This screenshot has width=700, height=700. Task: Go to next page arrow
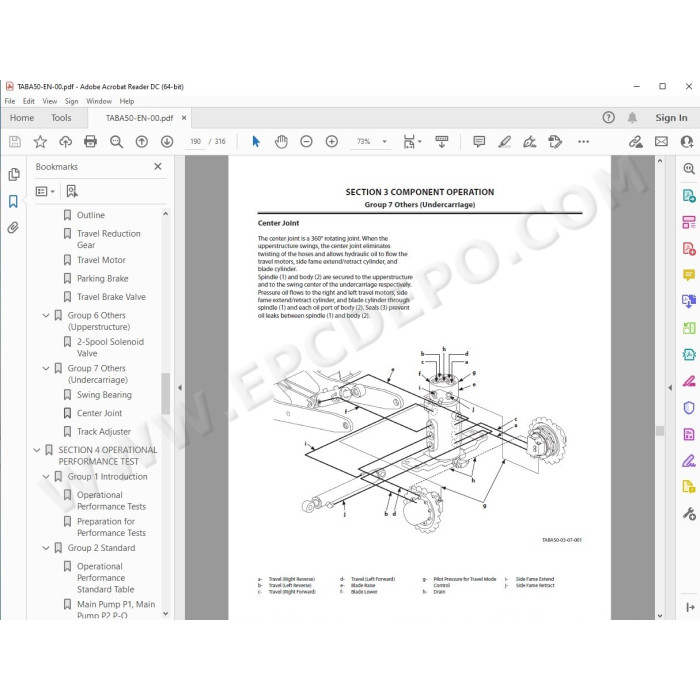point(167,142)
